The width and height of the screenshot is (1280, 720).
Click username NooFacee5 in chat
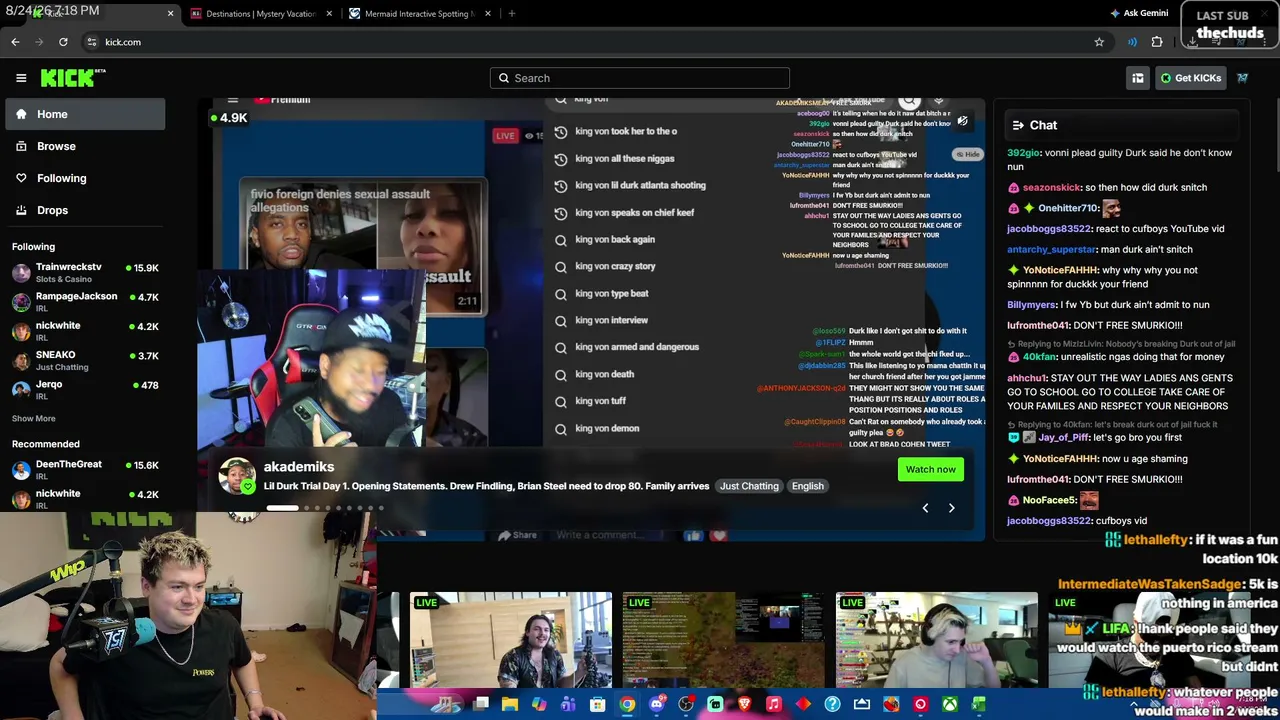click(x=1049, y=500)
